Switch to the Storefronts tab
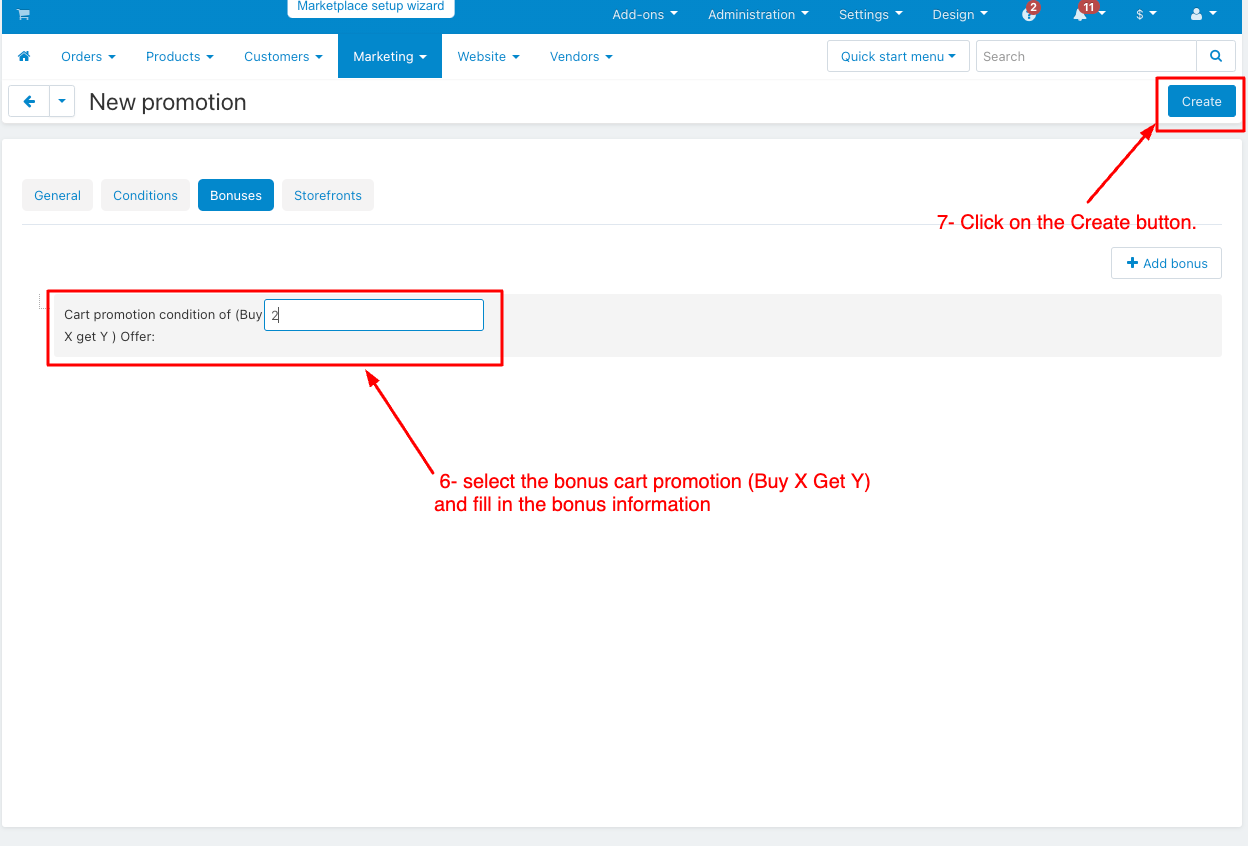The image size is (1248, 846). coord(327,196)
